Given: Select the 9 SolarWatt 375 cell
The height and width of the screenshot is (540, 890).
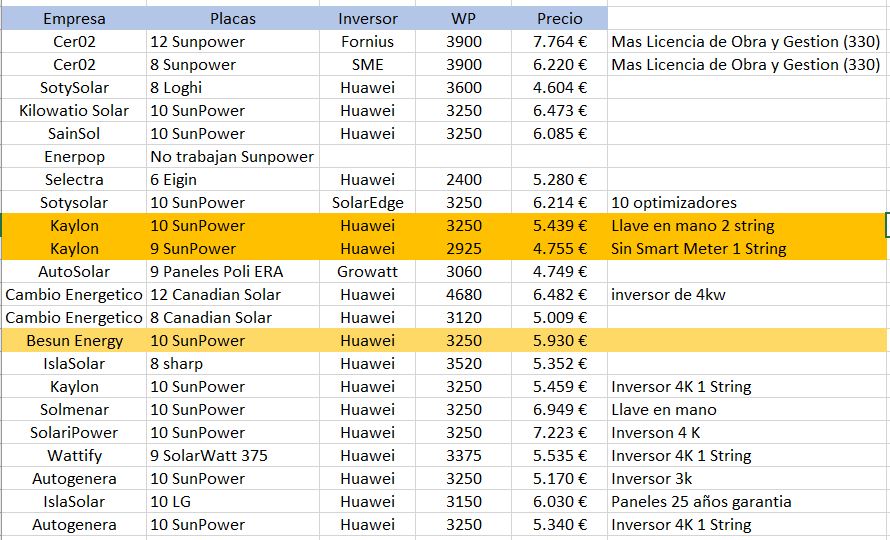Looking at the screenshot, I should pyautogui.click(x=233, y=455).
